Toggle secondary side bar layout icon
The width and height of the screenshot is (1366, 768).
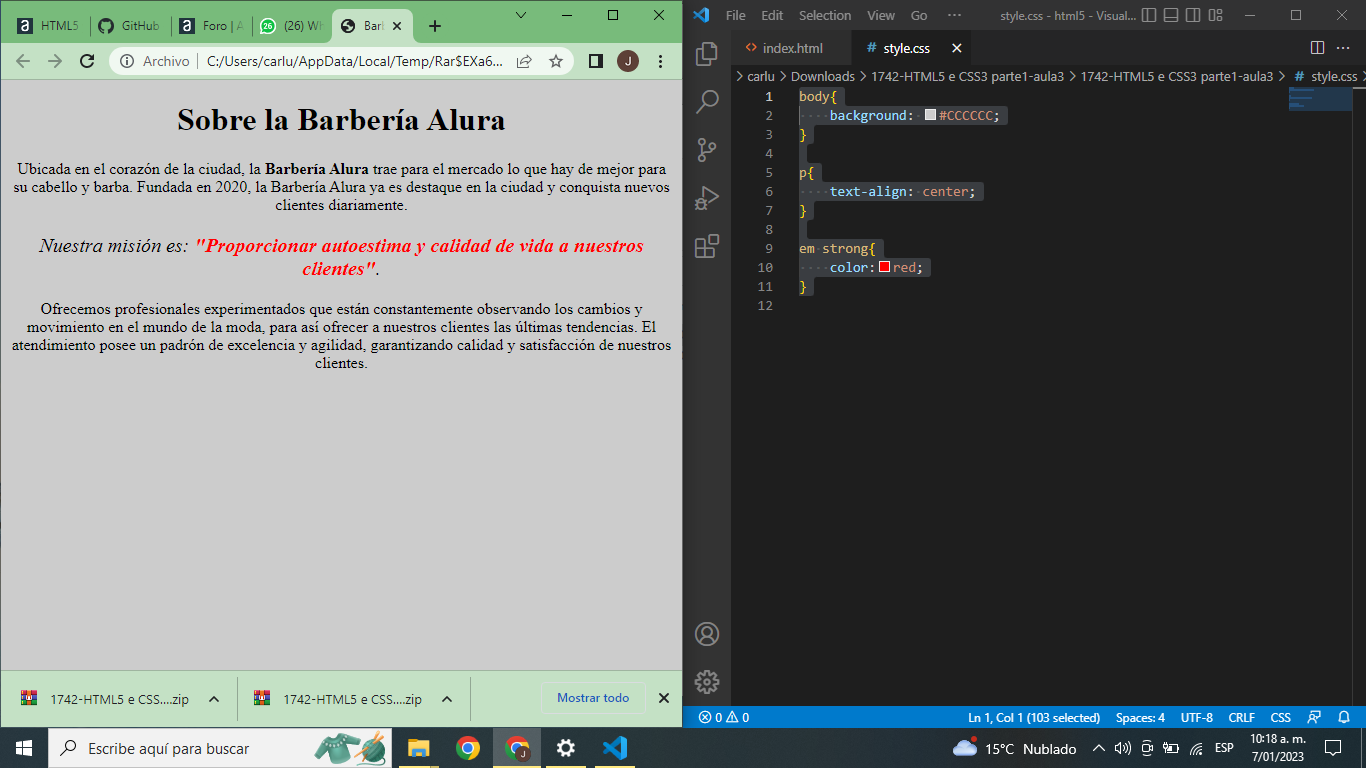point(1193,15)
